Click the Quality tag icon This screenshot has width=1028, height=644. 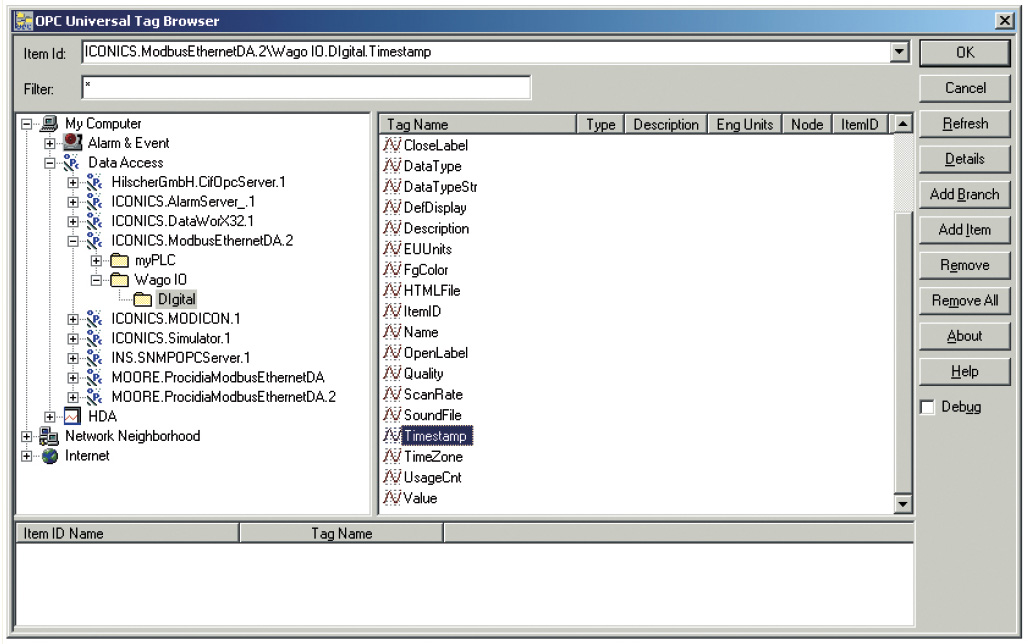(x=392, y=373)
